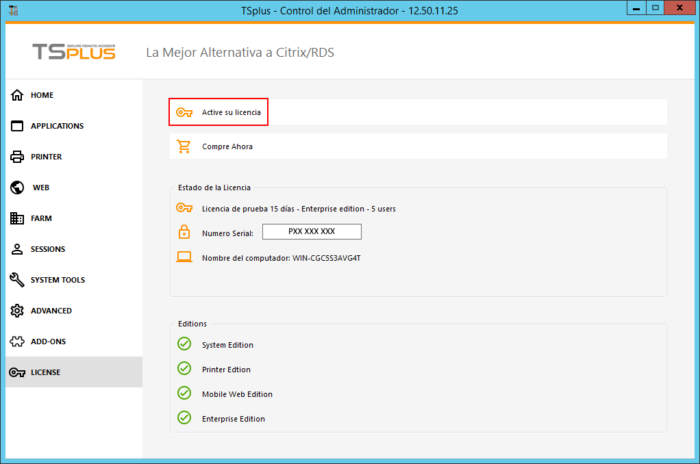The image size is (700, 464).
Task: Click the orange key icon beside Active su licencia
Action: tap(184, 112)
